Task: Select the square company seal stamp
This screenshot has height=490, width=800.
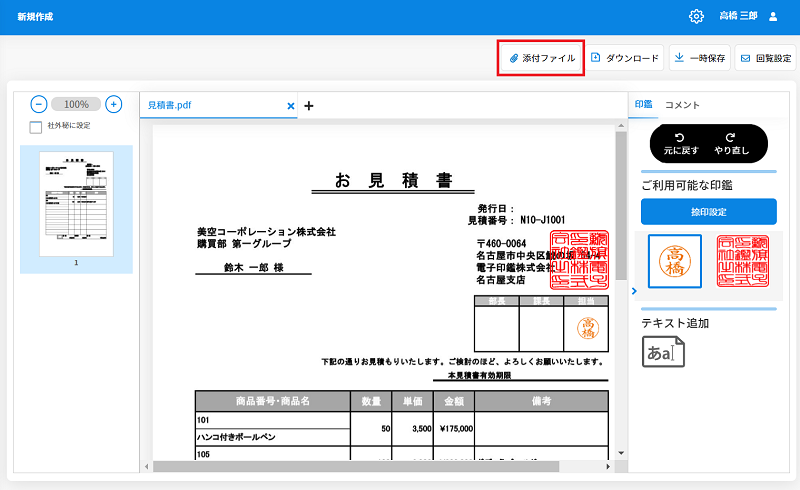Action: click(x=742, y=261)
